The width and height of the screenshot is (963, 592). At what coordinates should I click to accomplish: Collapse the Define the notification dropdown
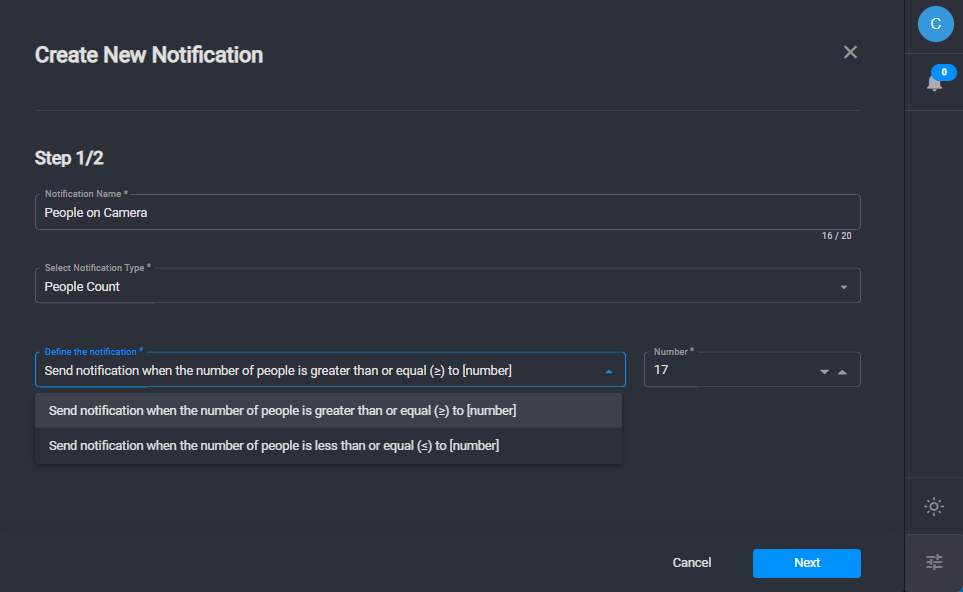pyautogui.click(x=609, y=371)
